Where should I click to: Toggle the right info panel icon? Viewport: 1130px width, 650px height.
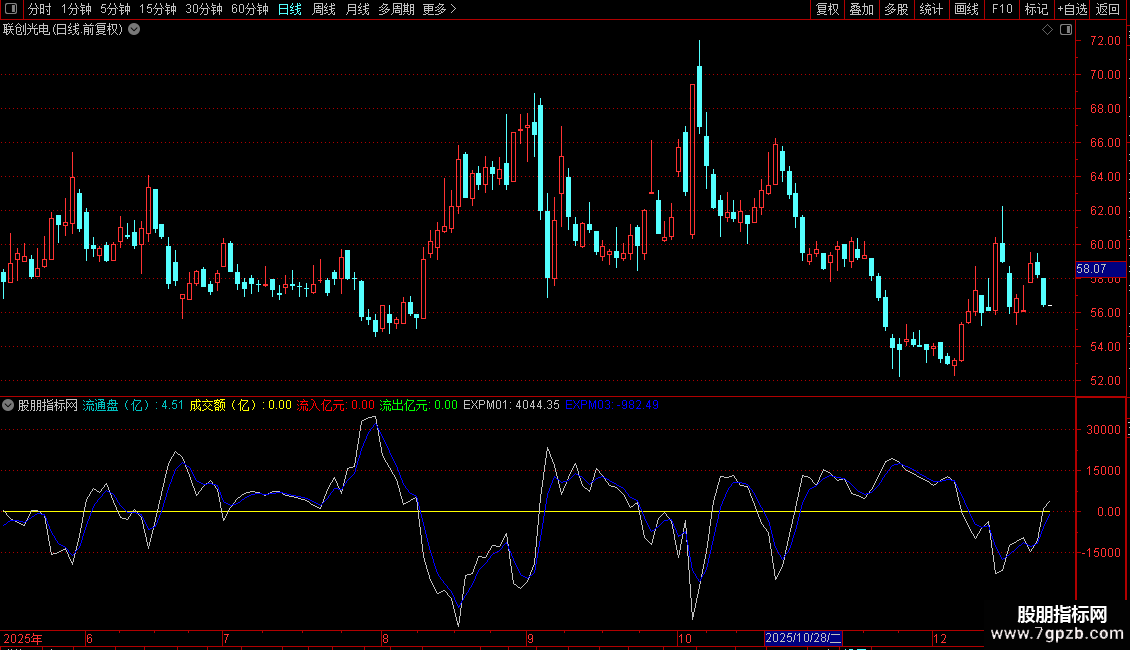(1066, 30)
